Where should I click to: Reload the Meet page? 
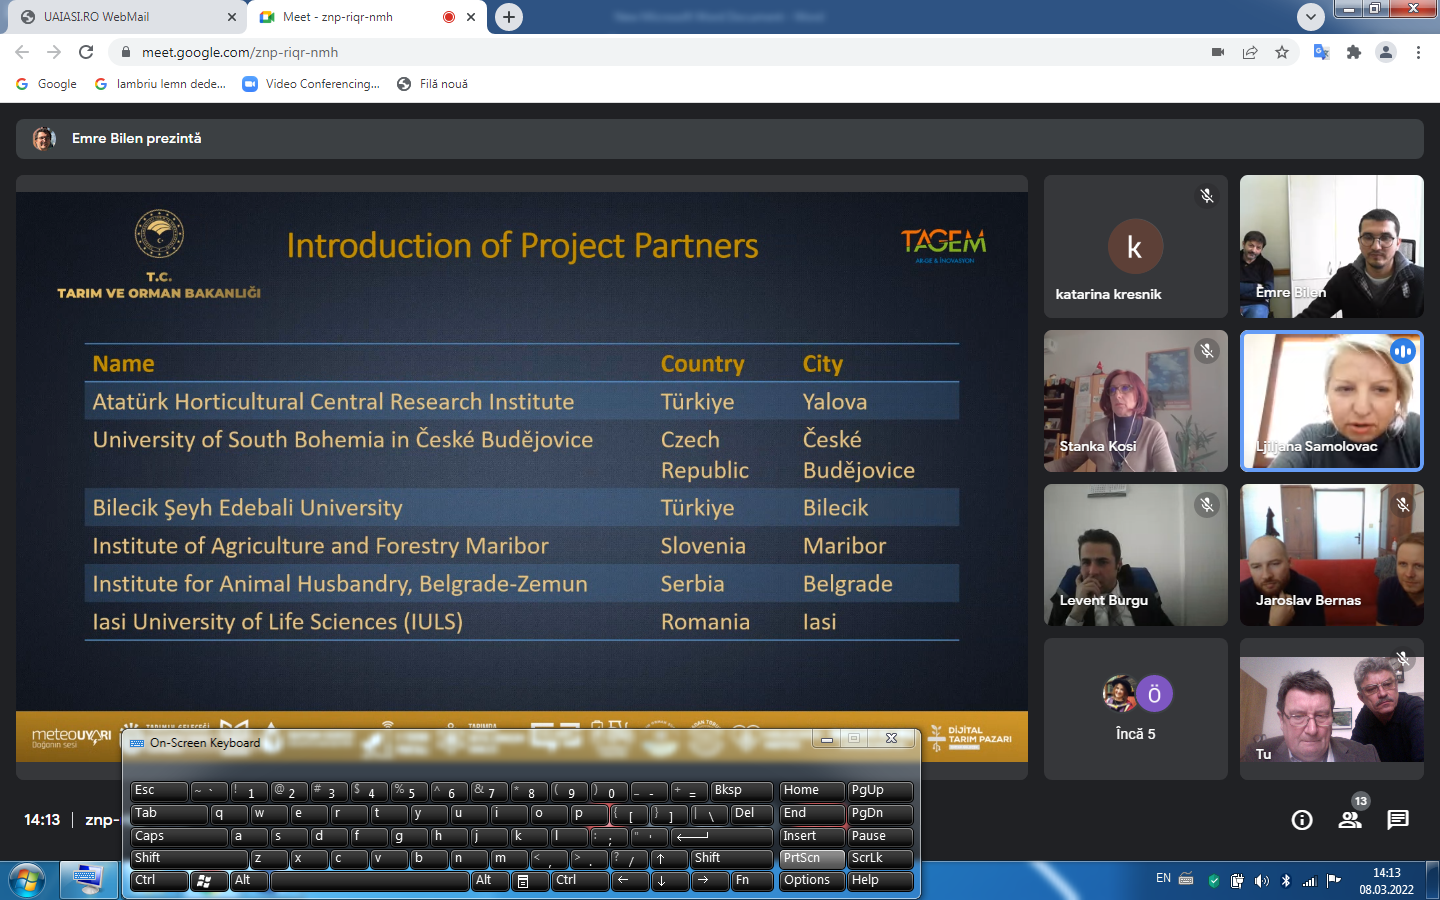tap(86, 52)
